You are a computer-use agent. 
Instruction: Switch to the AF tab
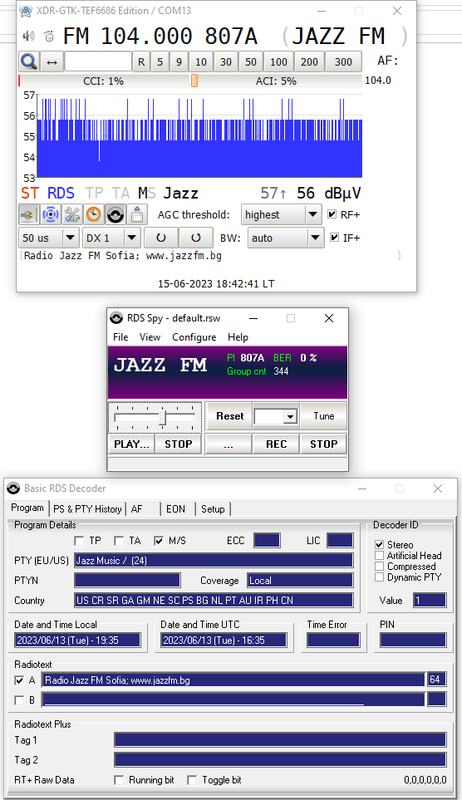coord(143,509)
